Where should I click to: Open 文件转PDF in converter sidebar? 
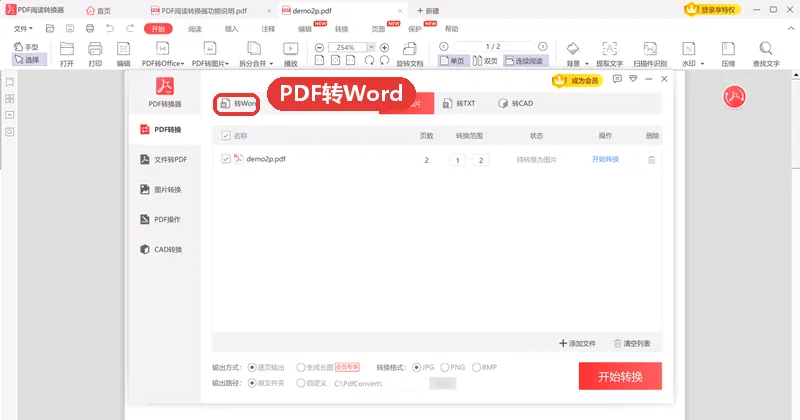(164, 160)
